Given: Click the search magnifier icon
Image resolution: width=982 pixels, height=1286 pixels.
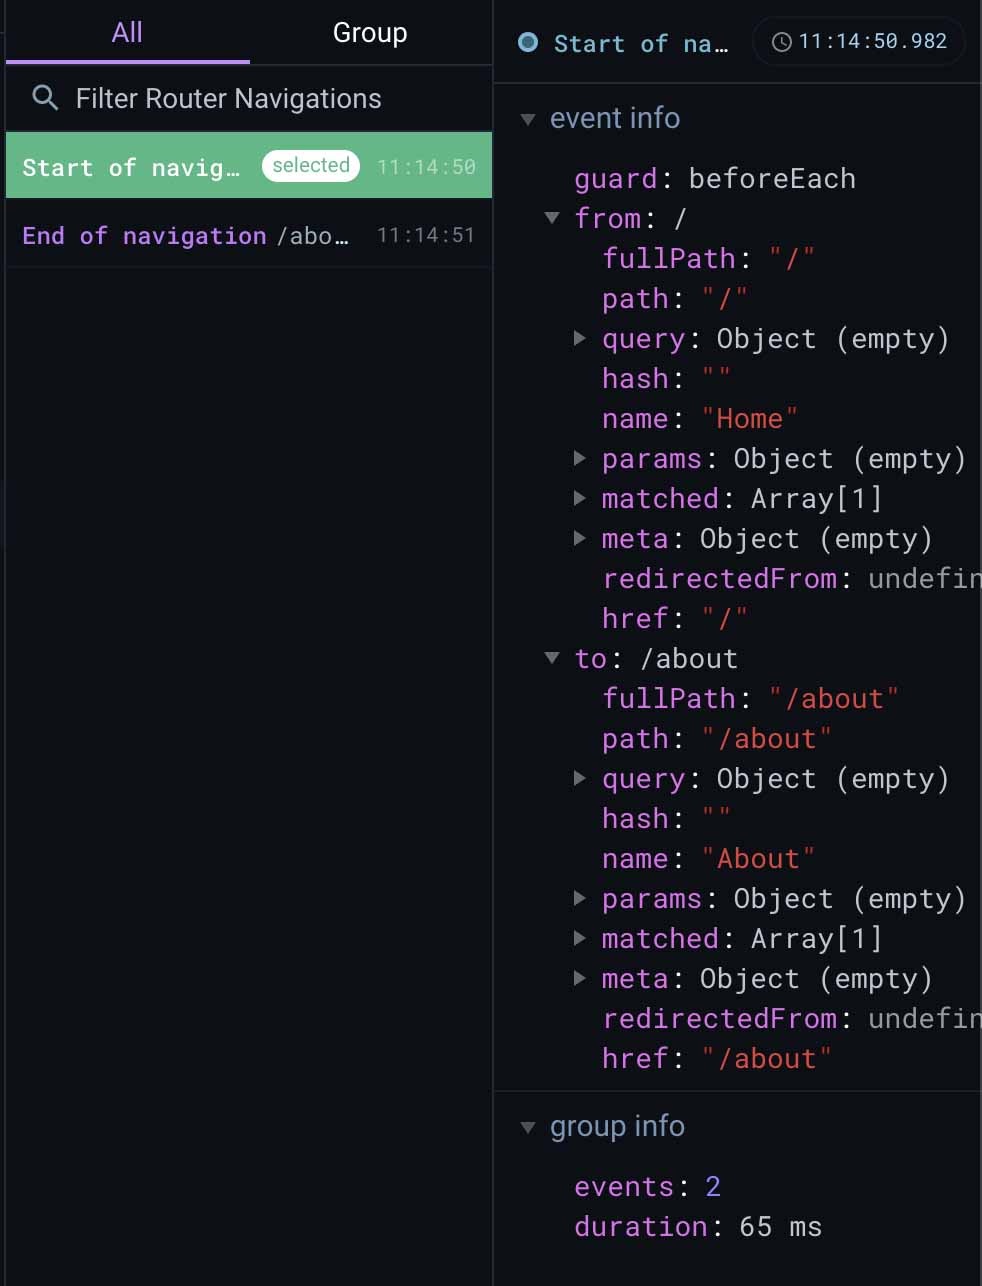Looking at the screenshot, I should (x=45, y=98).
